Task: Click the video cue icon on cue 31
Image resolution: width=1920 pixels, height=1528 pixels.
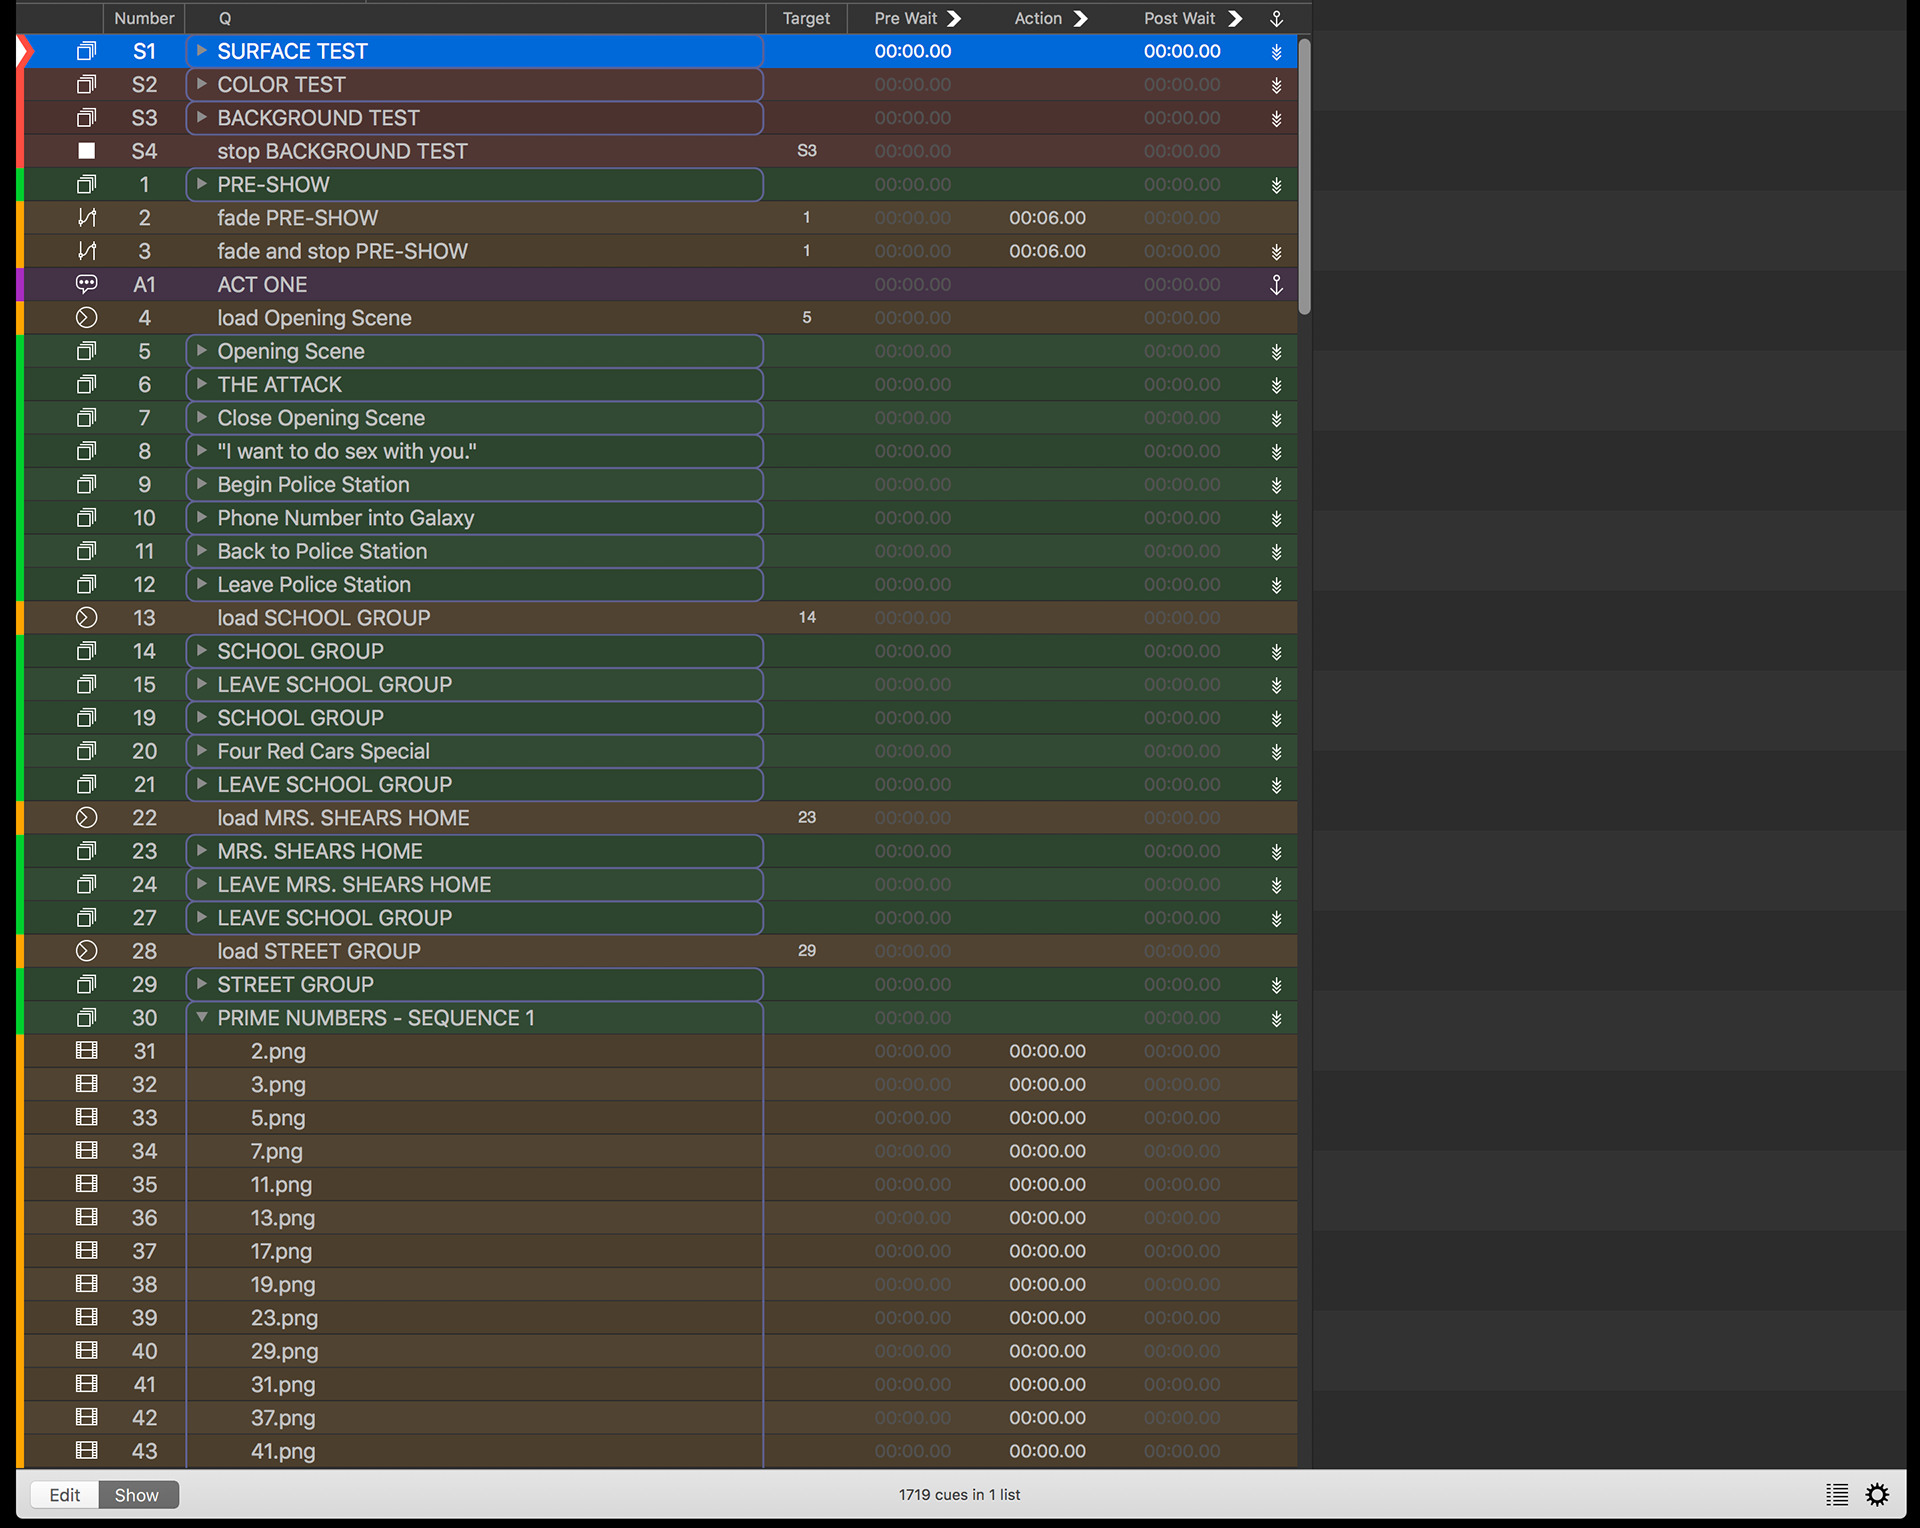Action: pos(87,1051)
